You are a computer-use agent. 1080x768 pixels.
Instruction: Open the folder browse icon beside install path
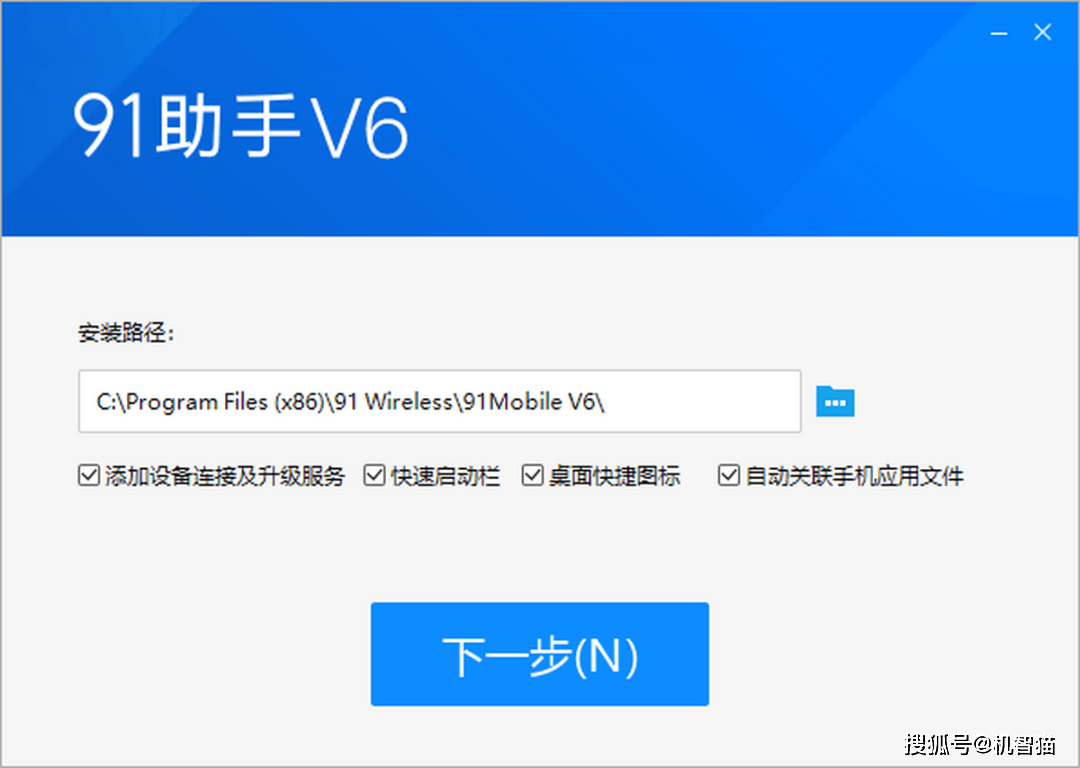pos(835,402)
